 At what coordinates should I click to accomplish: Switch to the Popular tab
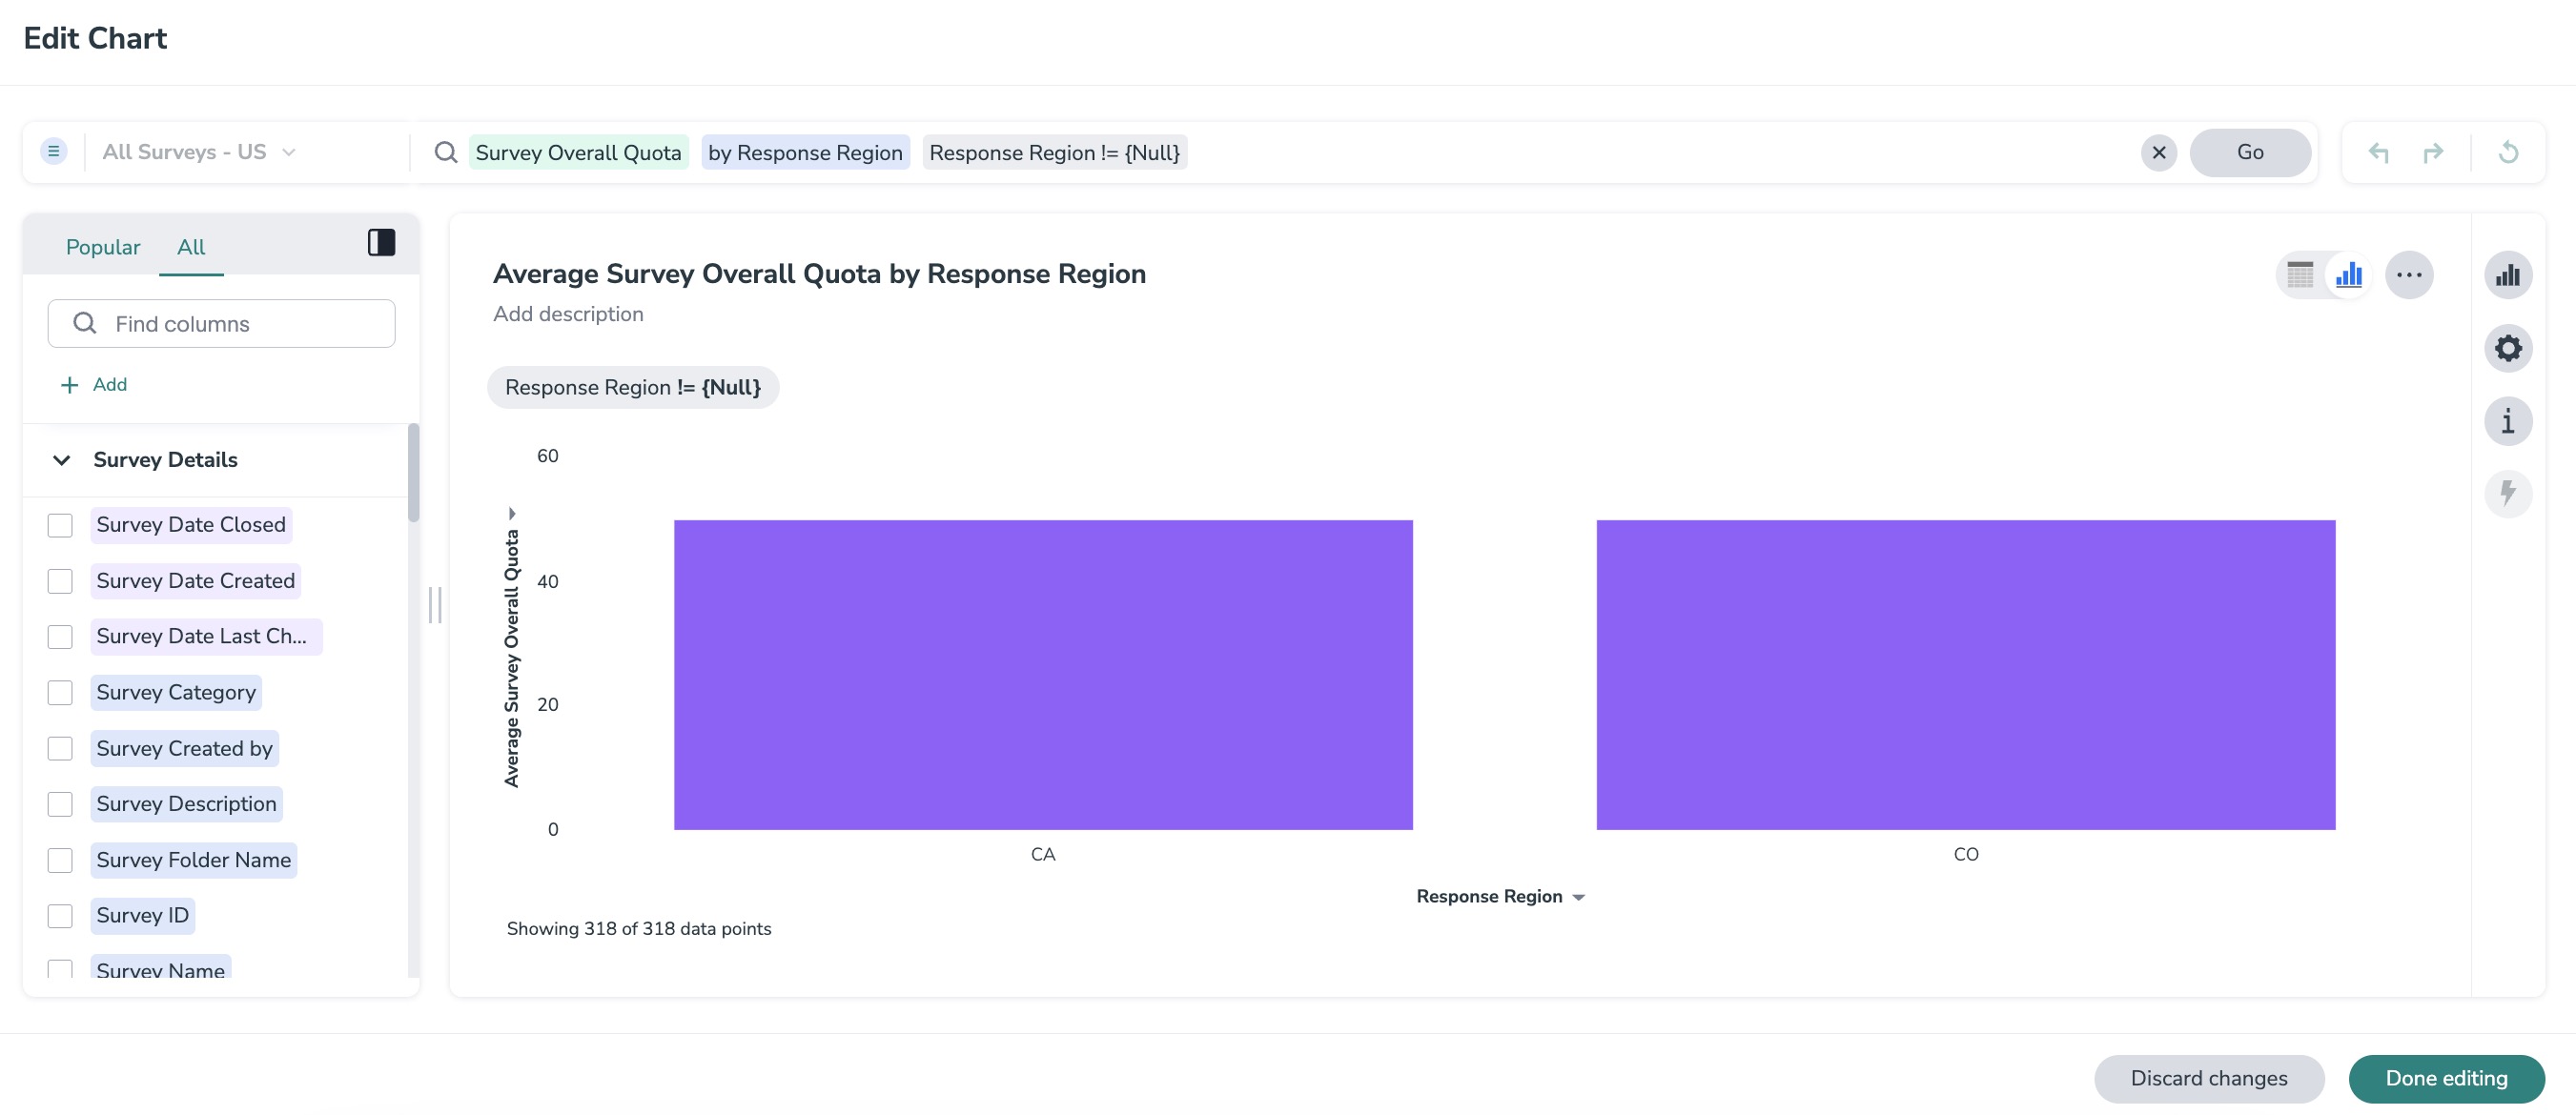point(103,247)
